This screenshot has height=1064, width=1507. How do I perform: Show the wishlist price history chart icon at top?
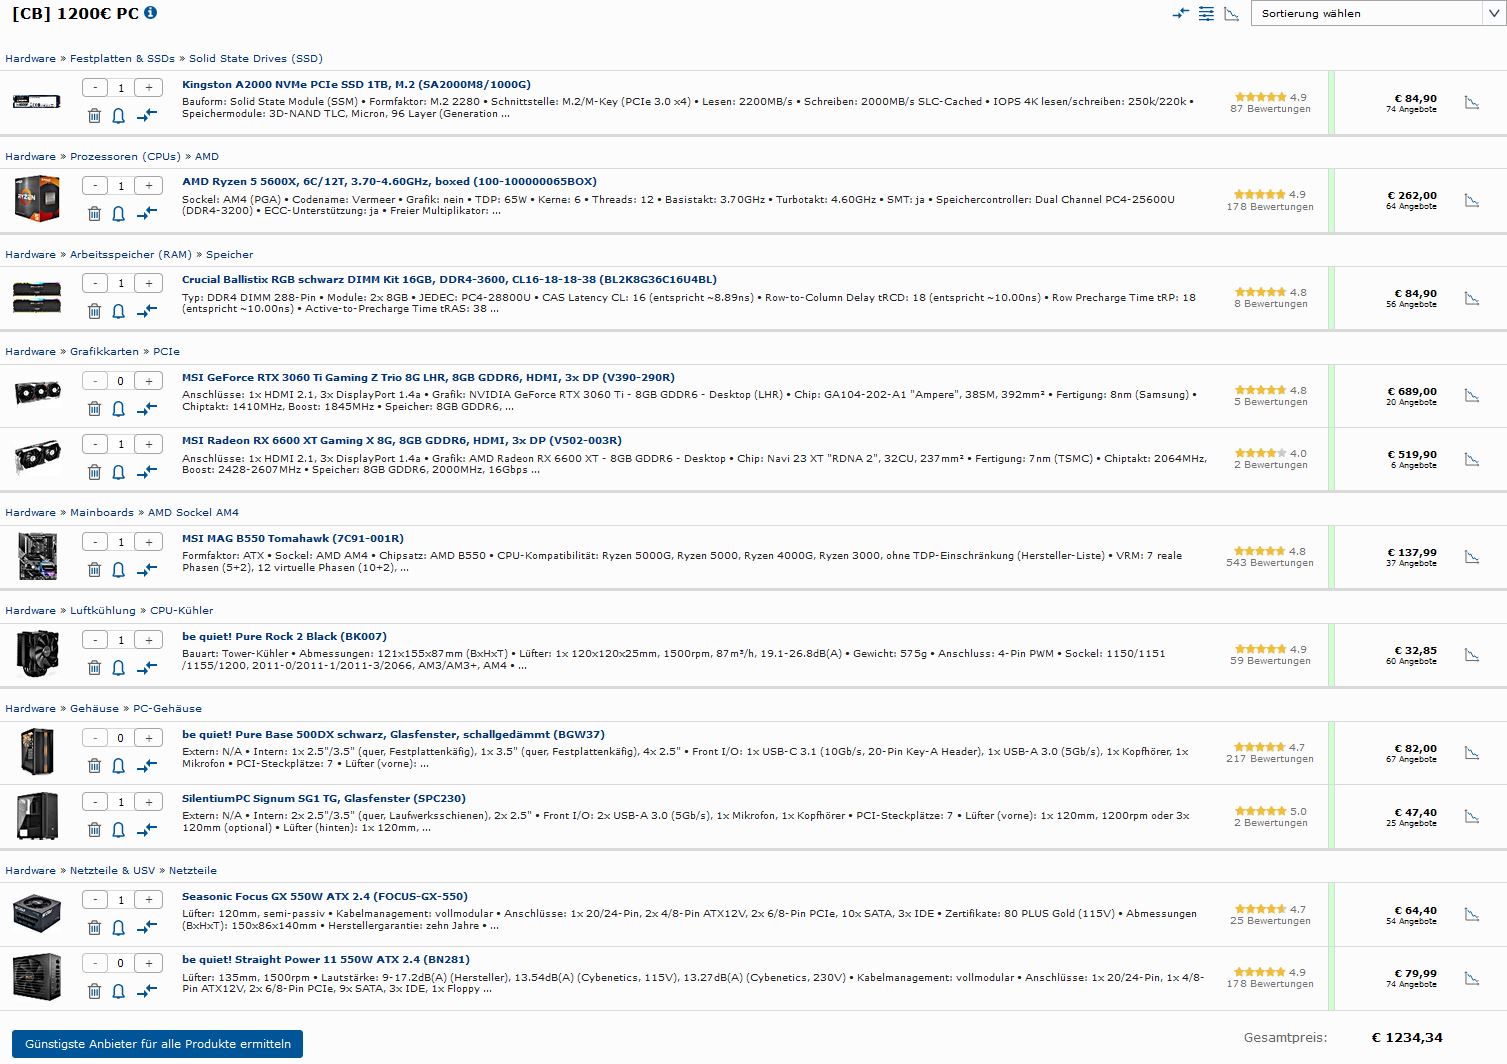tap(1232, 13)
